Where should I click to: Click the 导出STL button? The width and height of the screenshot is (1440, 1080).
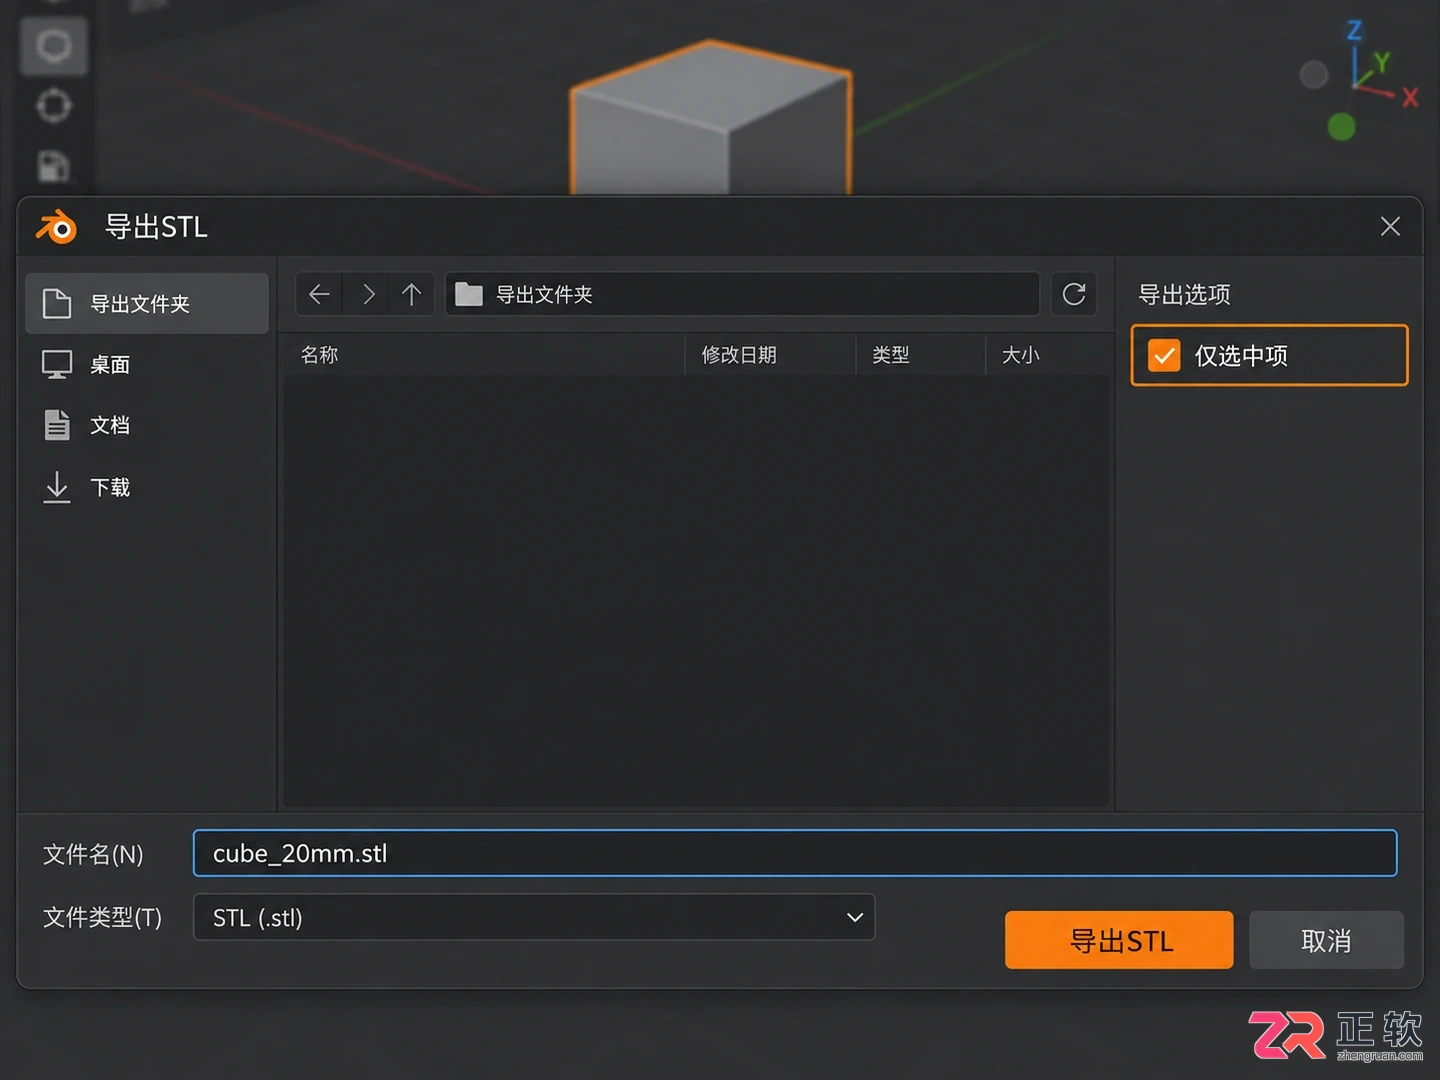(x=1119, y=940)
